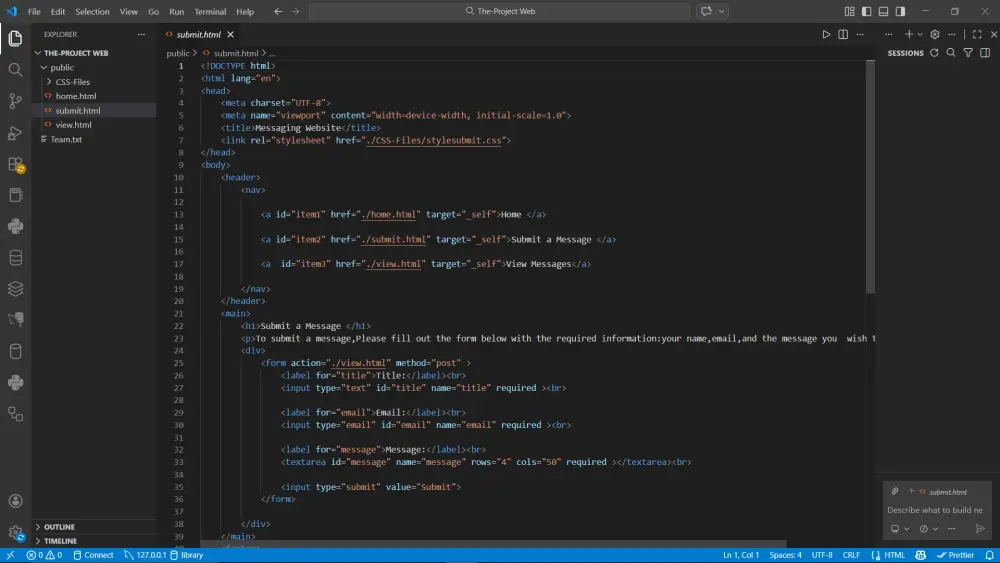
Task: Open chat settings gear icon
Action: (935, 34)
